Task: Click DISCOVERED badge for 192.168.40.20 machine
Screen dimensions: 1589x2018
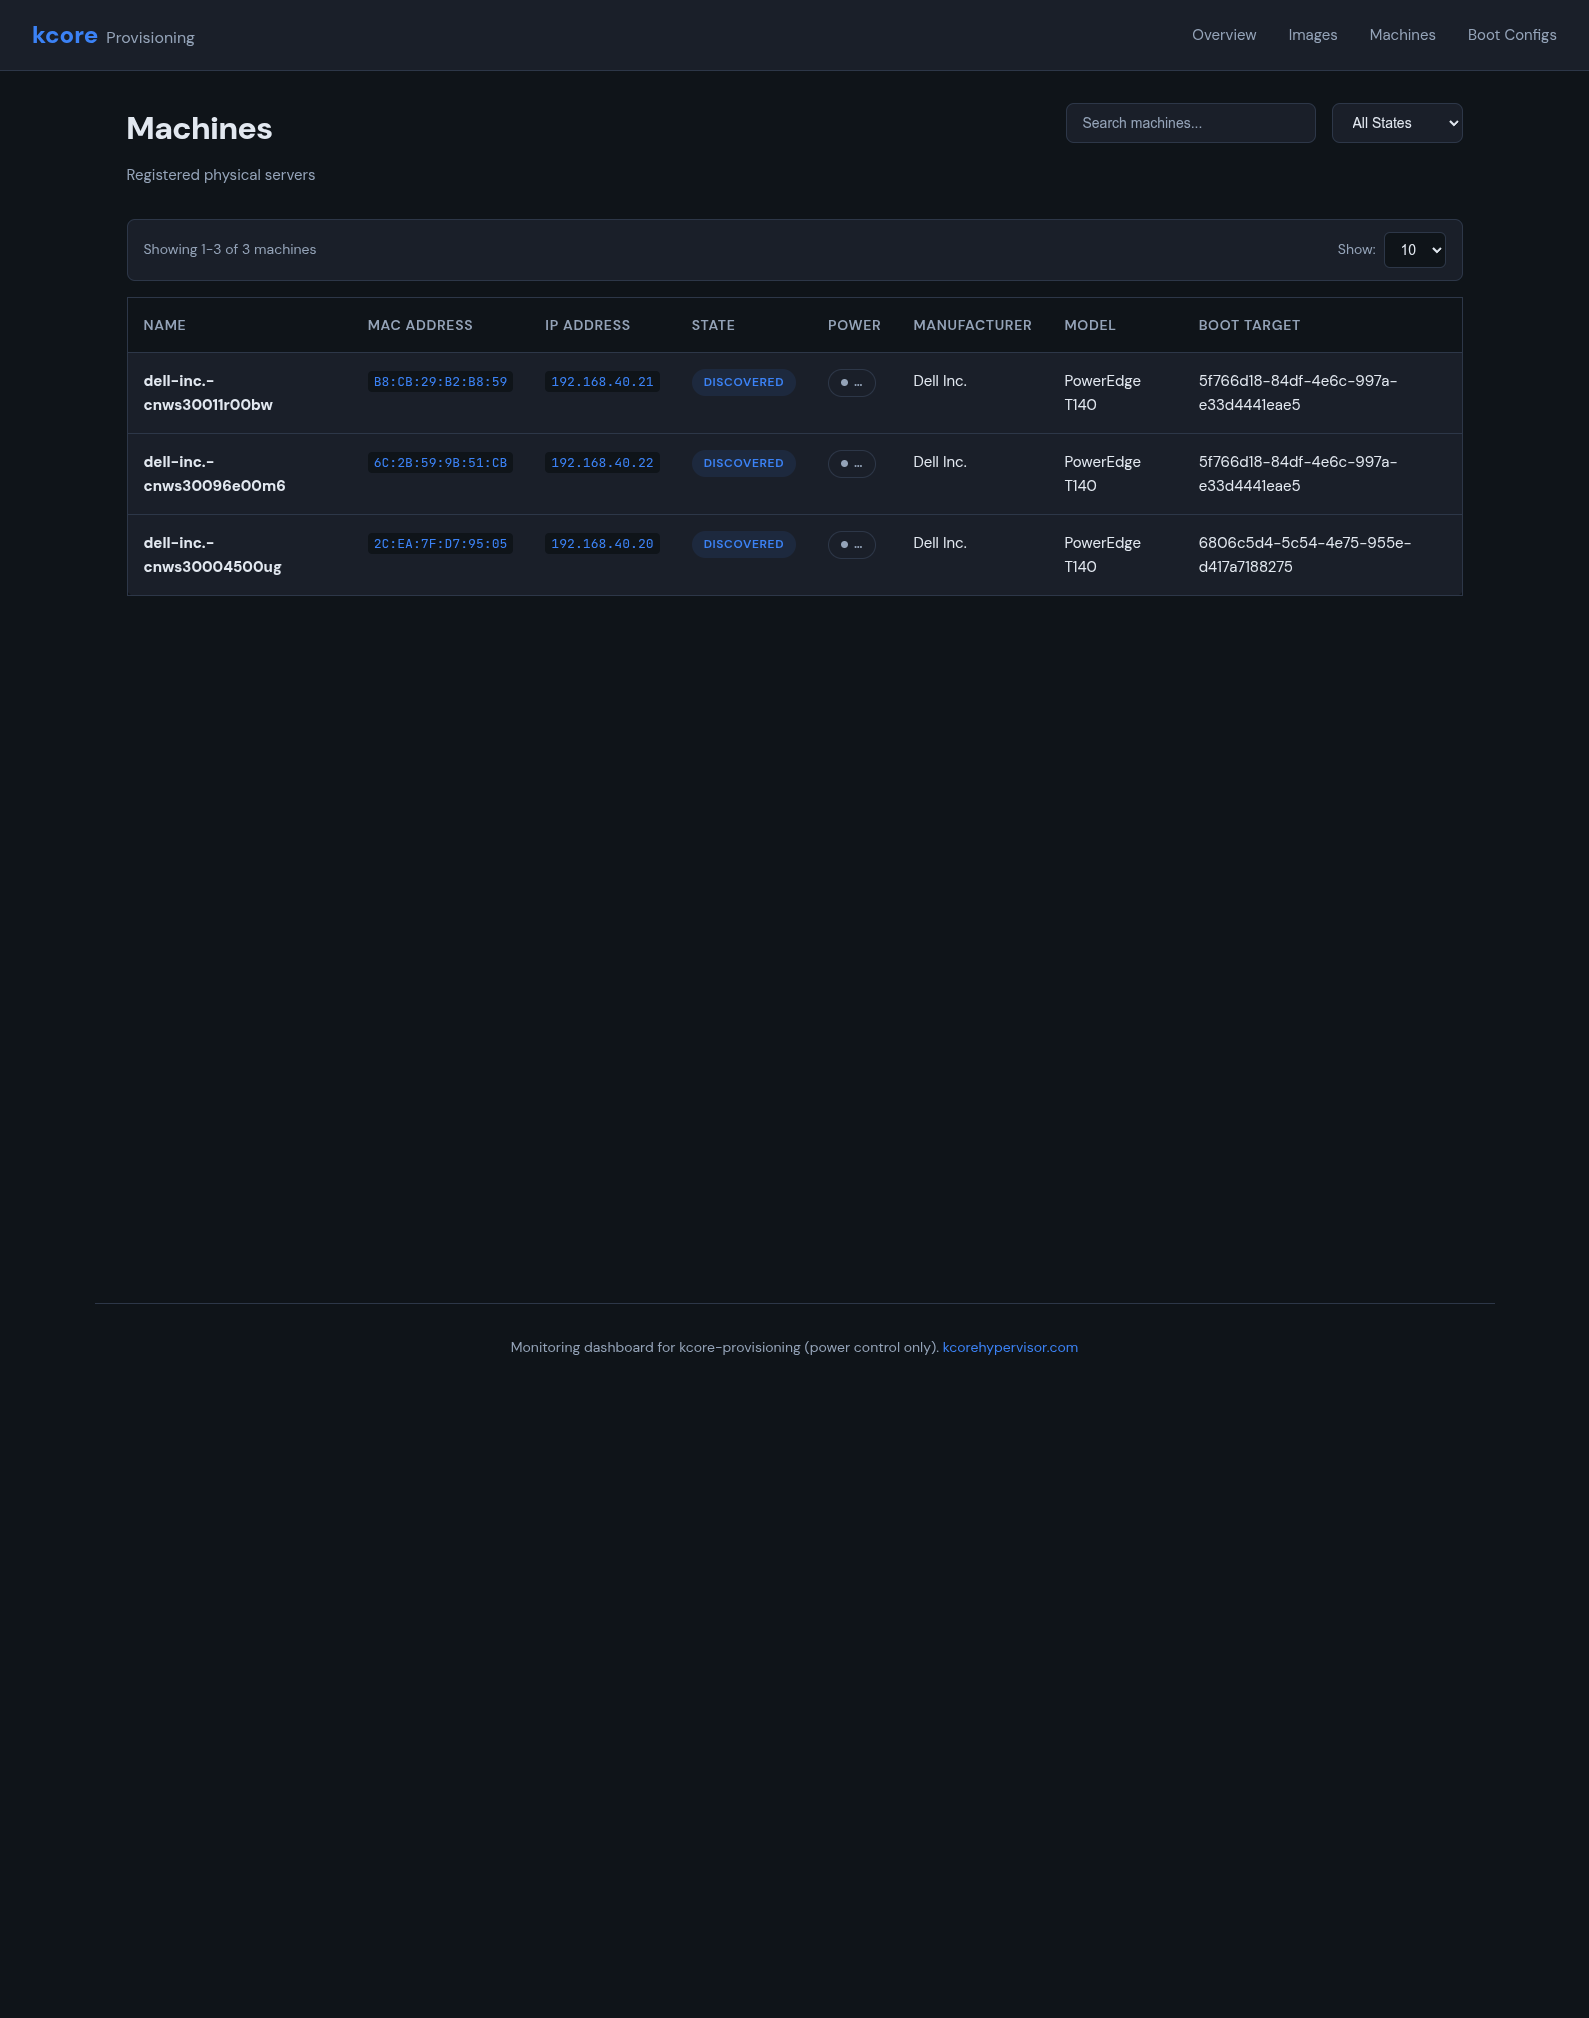Action: [x=744, y=544]
